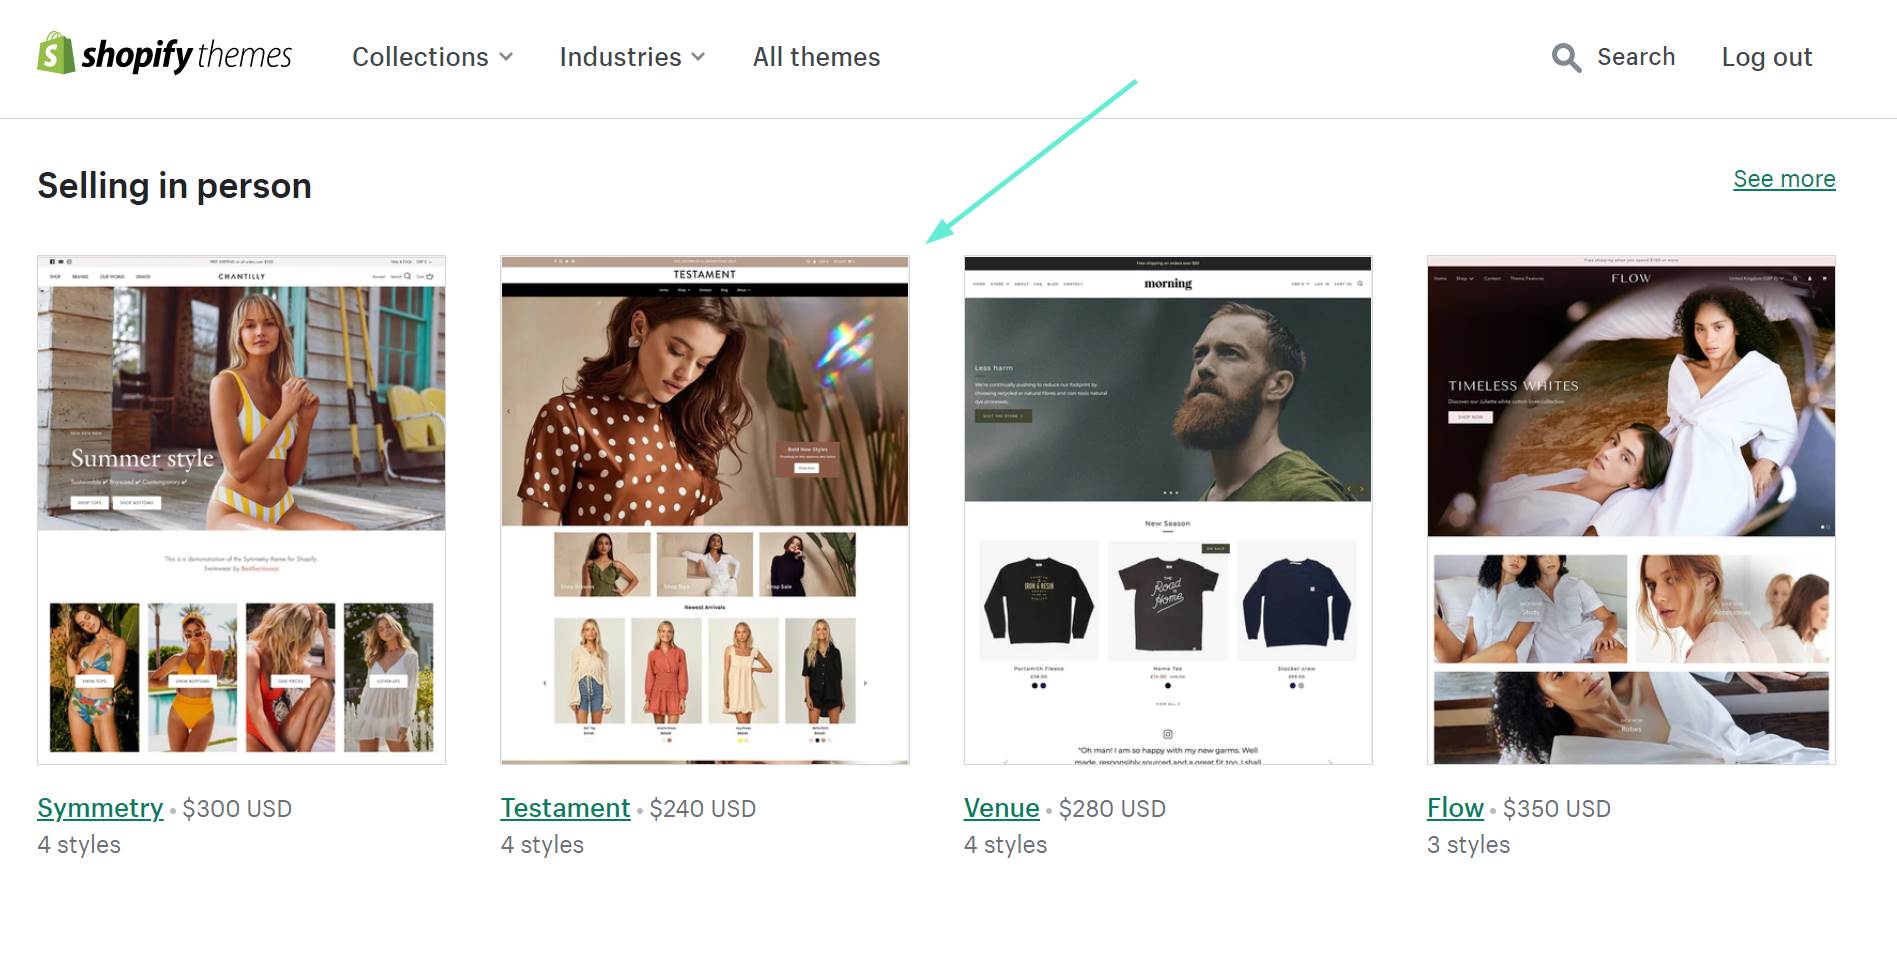Click the magnifying glass search icon
Image resolution: width=1897 pixels, height=971 pixels.
[1565, 58]
